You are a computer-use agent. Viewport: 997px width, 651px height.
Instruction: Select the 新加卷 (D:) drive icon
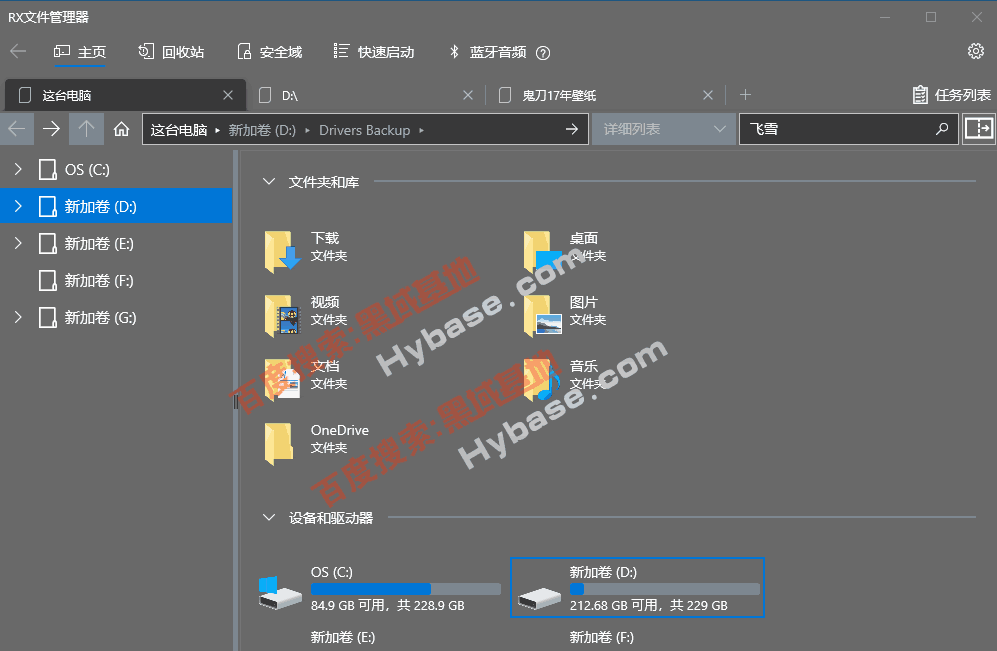pos(539,597)
